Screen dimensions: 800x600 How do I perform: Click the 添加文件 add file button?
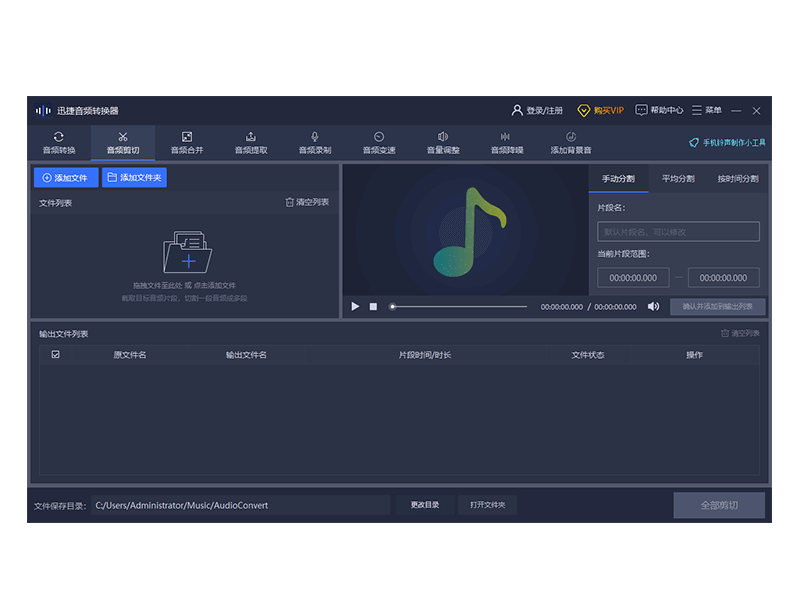[66, 178]
